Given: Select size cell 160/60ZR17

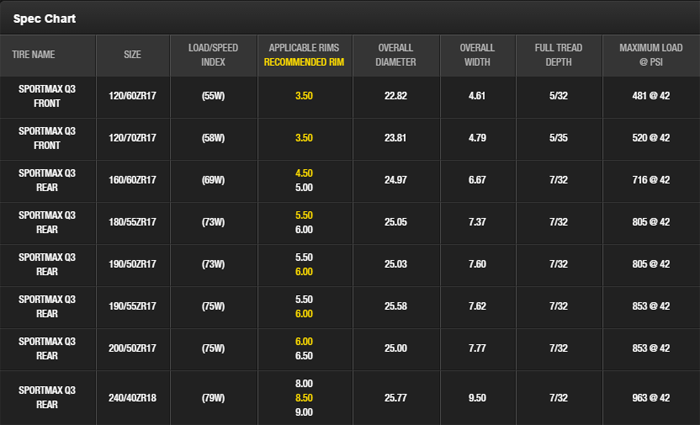Looking at the screenshot, I should click(x=133, y=180).
